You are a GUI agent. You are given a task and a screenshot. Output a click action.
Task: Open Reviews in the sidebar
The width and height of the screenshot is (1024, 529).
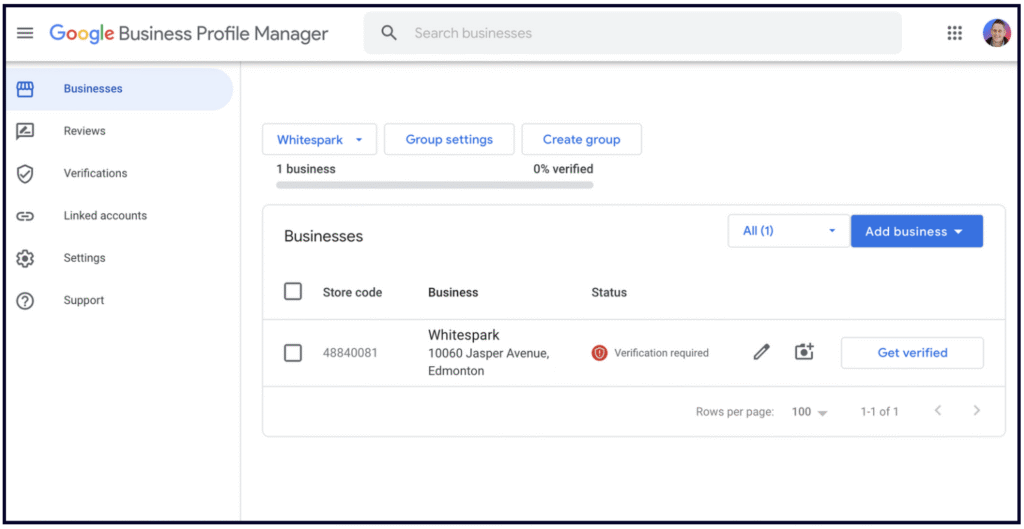point(84,131)
